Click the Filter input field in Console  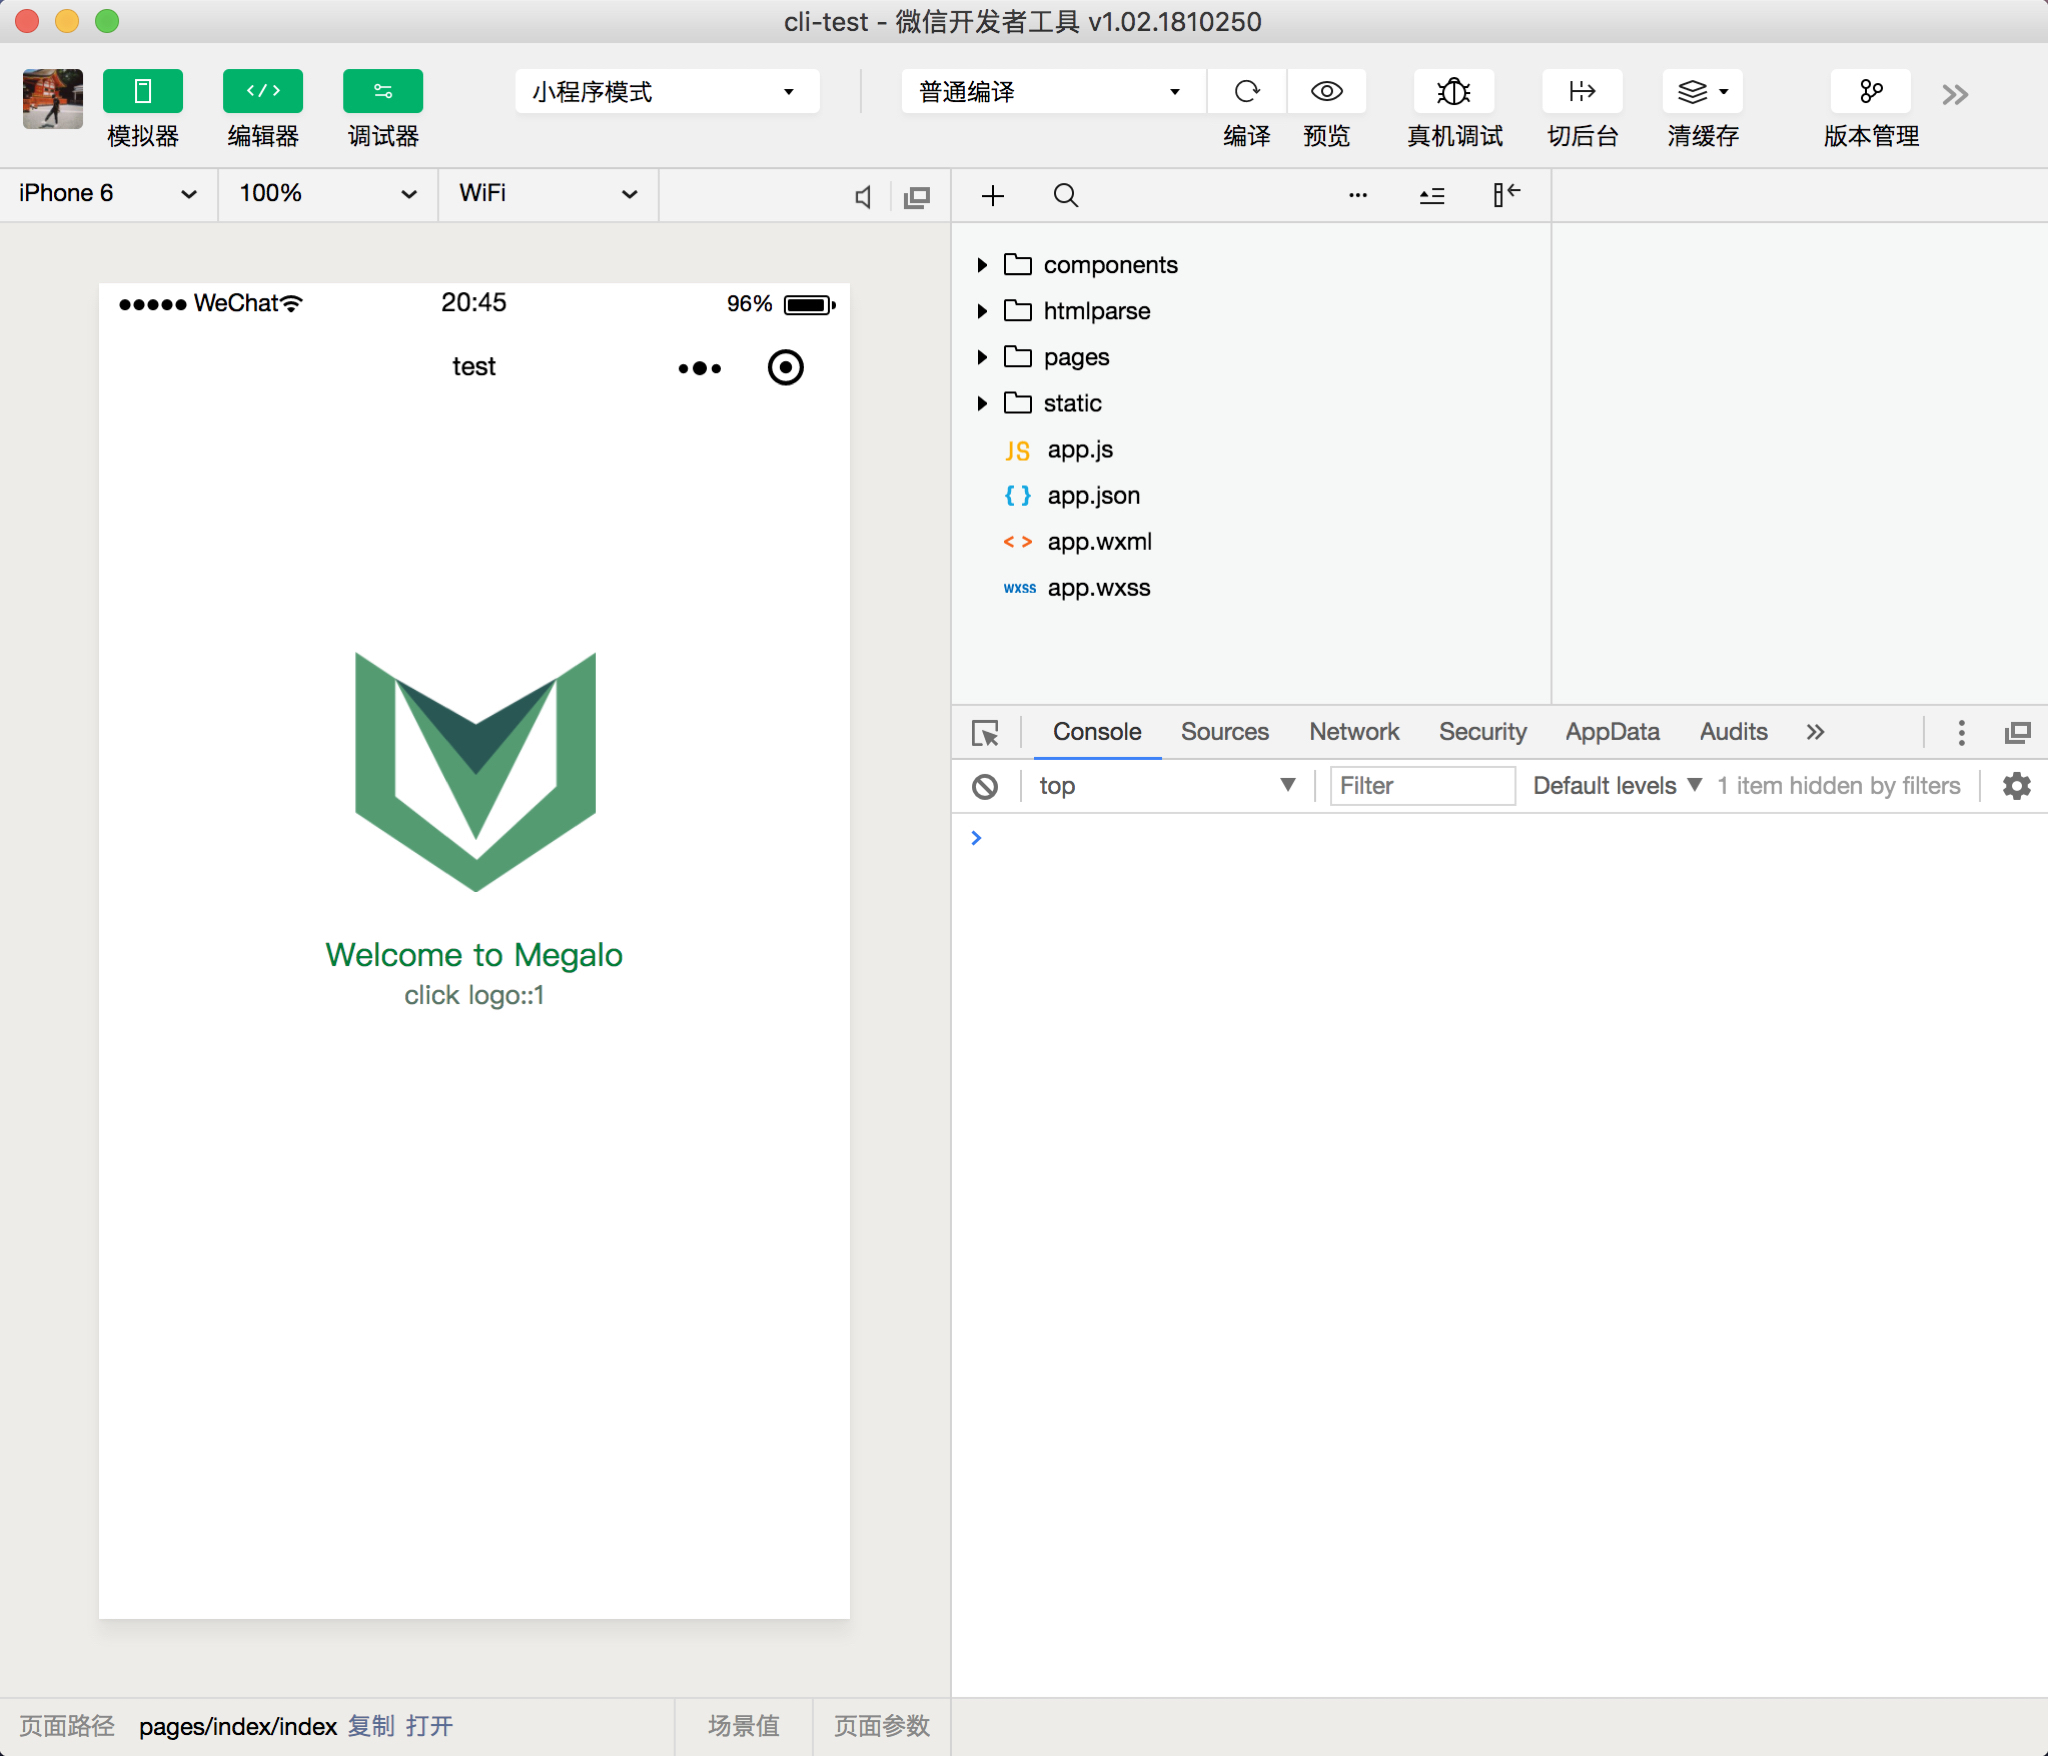[1419, 786]
